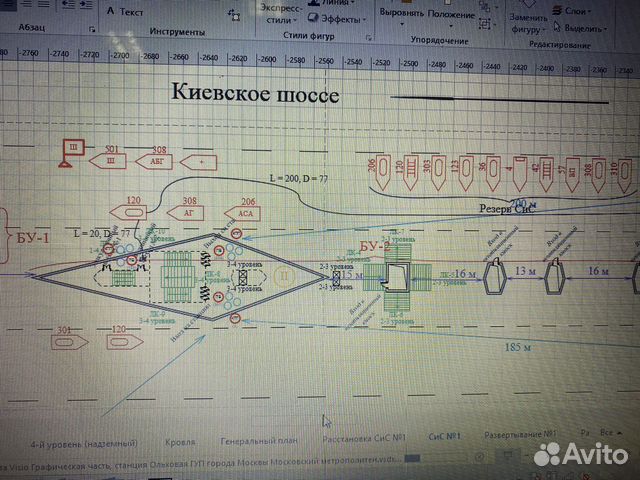Switch to the Генеральный план page tab
The image size is (640, 480).
pos(259,441)
